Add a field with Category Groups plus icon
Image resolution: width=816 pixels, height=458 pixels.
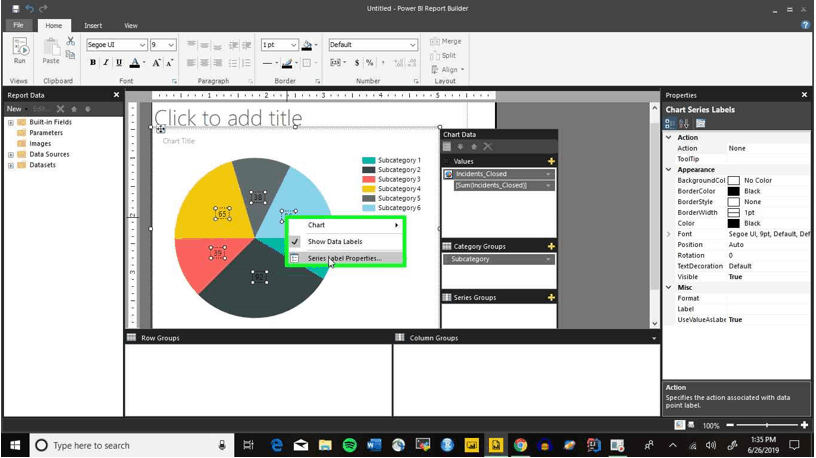pyautogui.click(x=551, y=246)
